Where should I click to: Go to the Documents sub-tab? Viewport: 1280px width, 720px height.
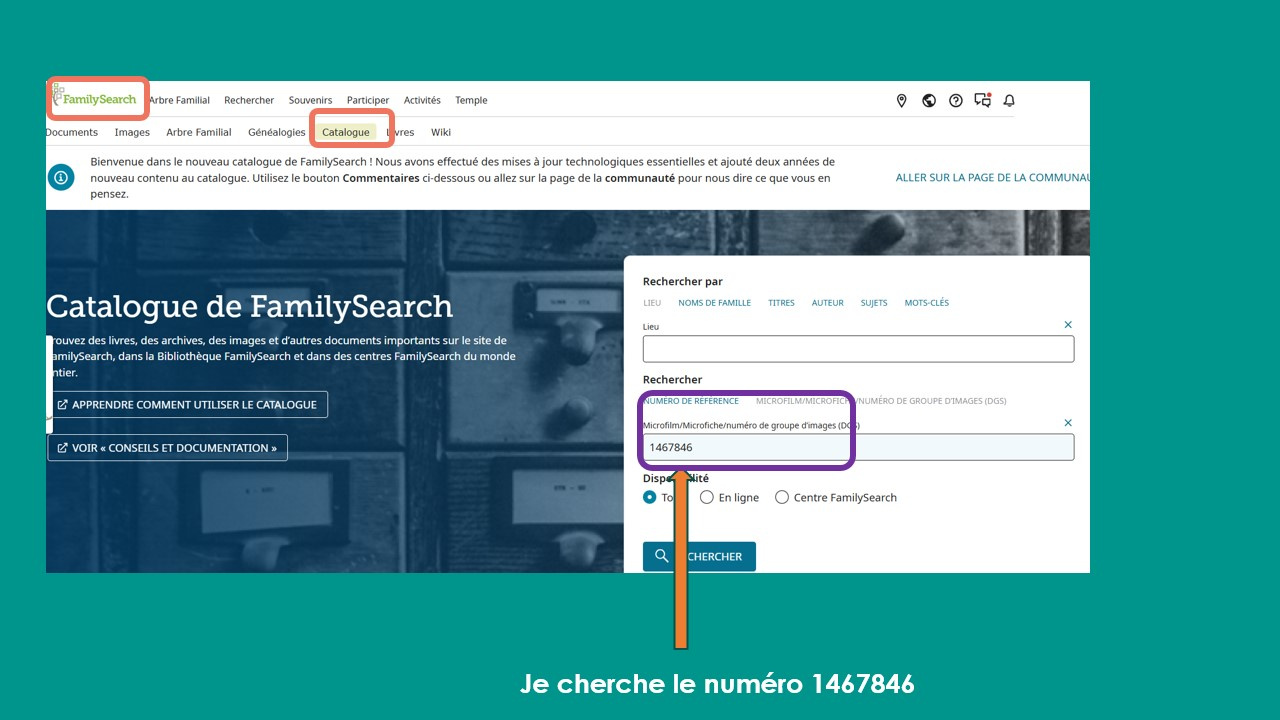pyautogui.click(x=72, y=132)
